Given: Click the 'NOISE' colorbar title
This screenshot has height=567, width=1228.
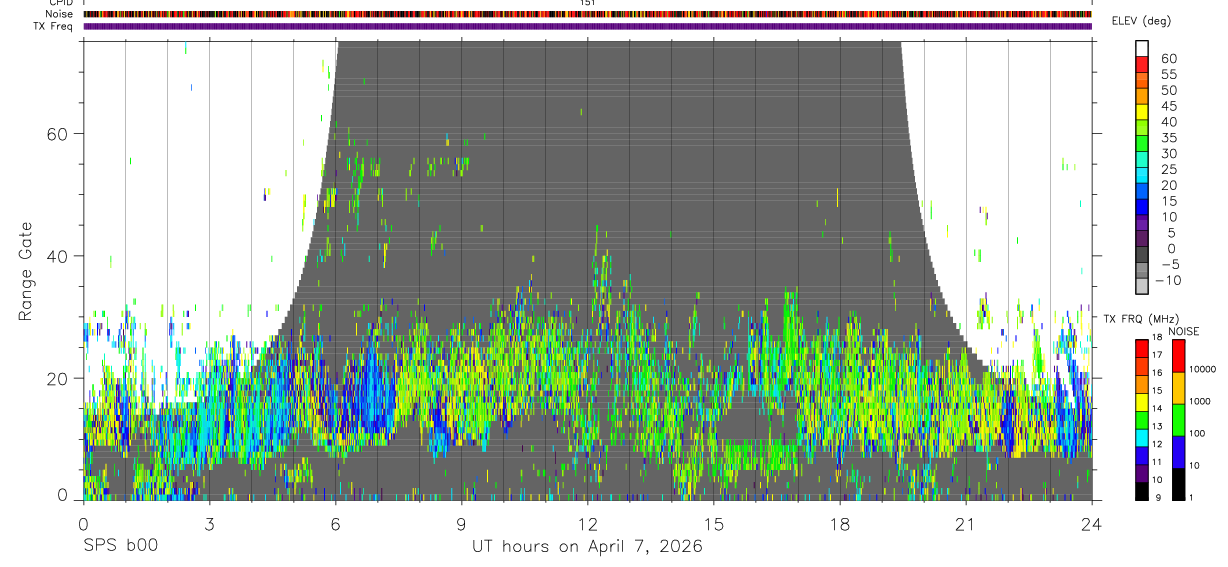Looking at the screenshot, I should click(x=1182, y=331).
